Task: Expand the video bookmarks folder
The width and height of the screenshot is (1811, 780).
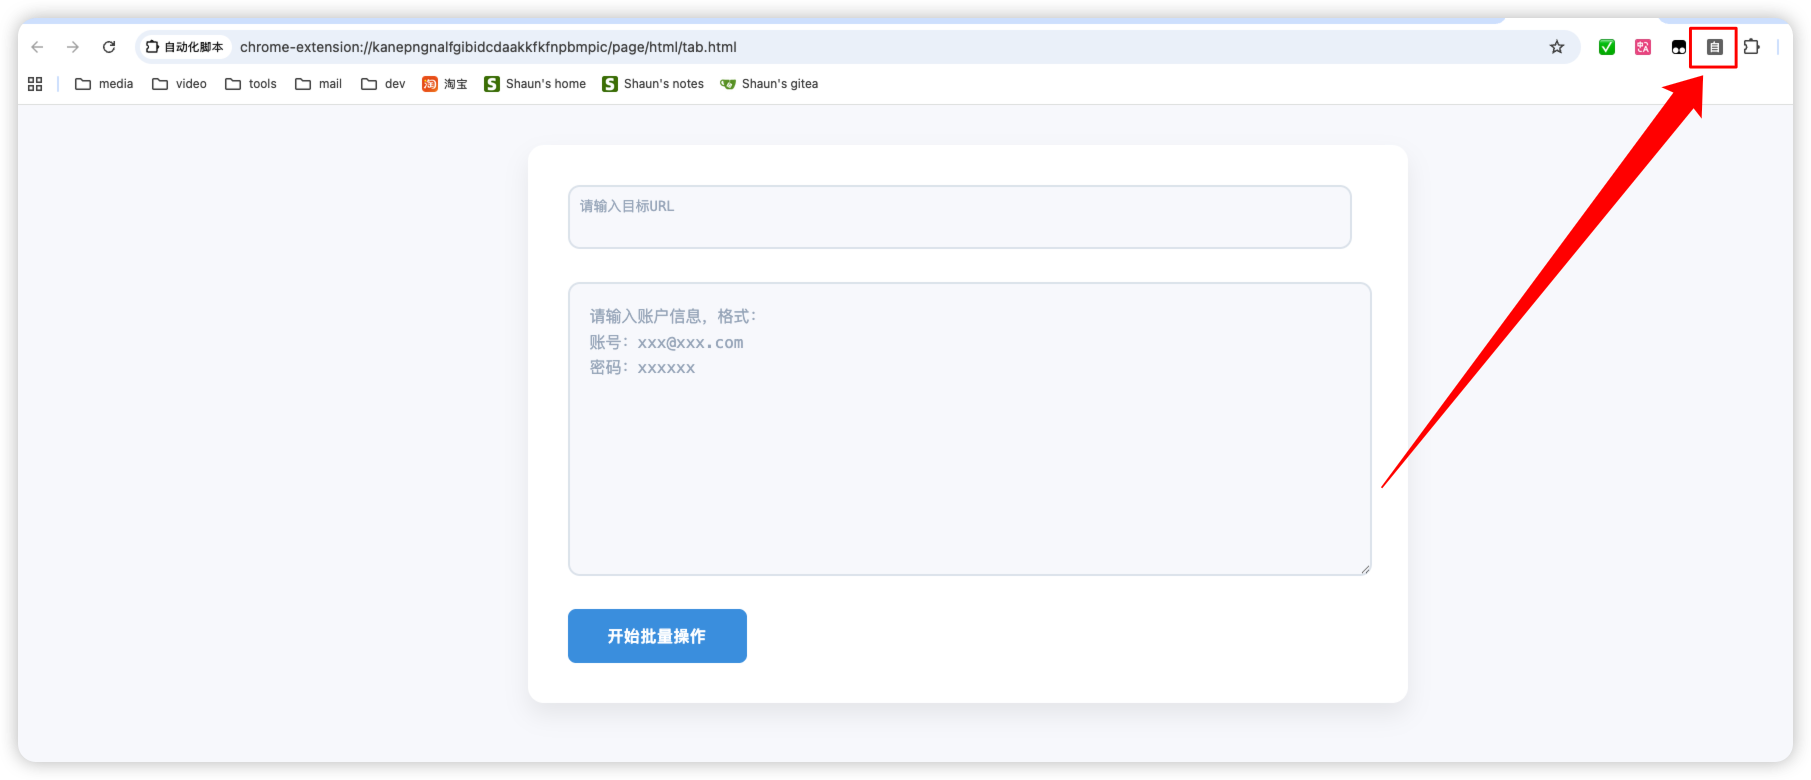Action: (180, 84)
